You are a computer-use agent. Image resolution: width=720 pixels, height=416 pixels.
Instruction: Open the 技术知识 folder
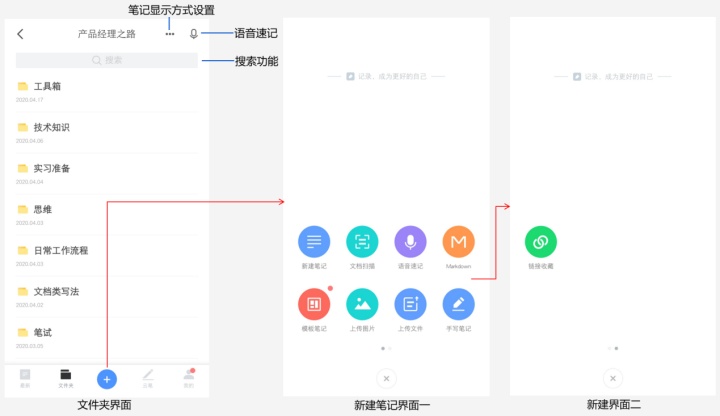(x=51, y=128)
